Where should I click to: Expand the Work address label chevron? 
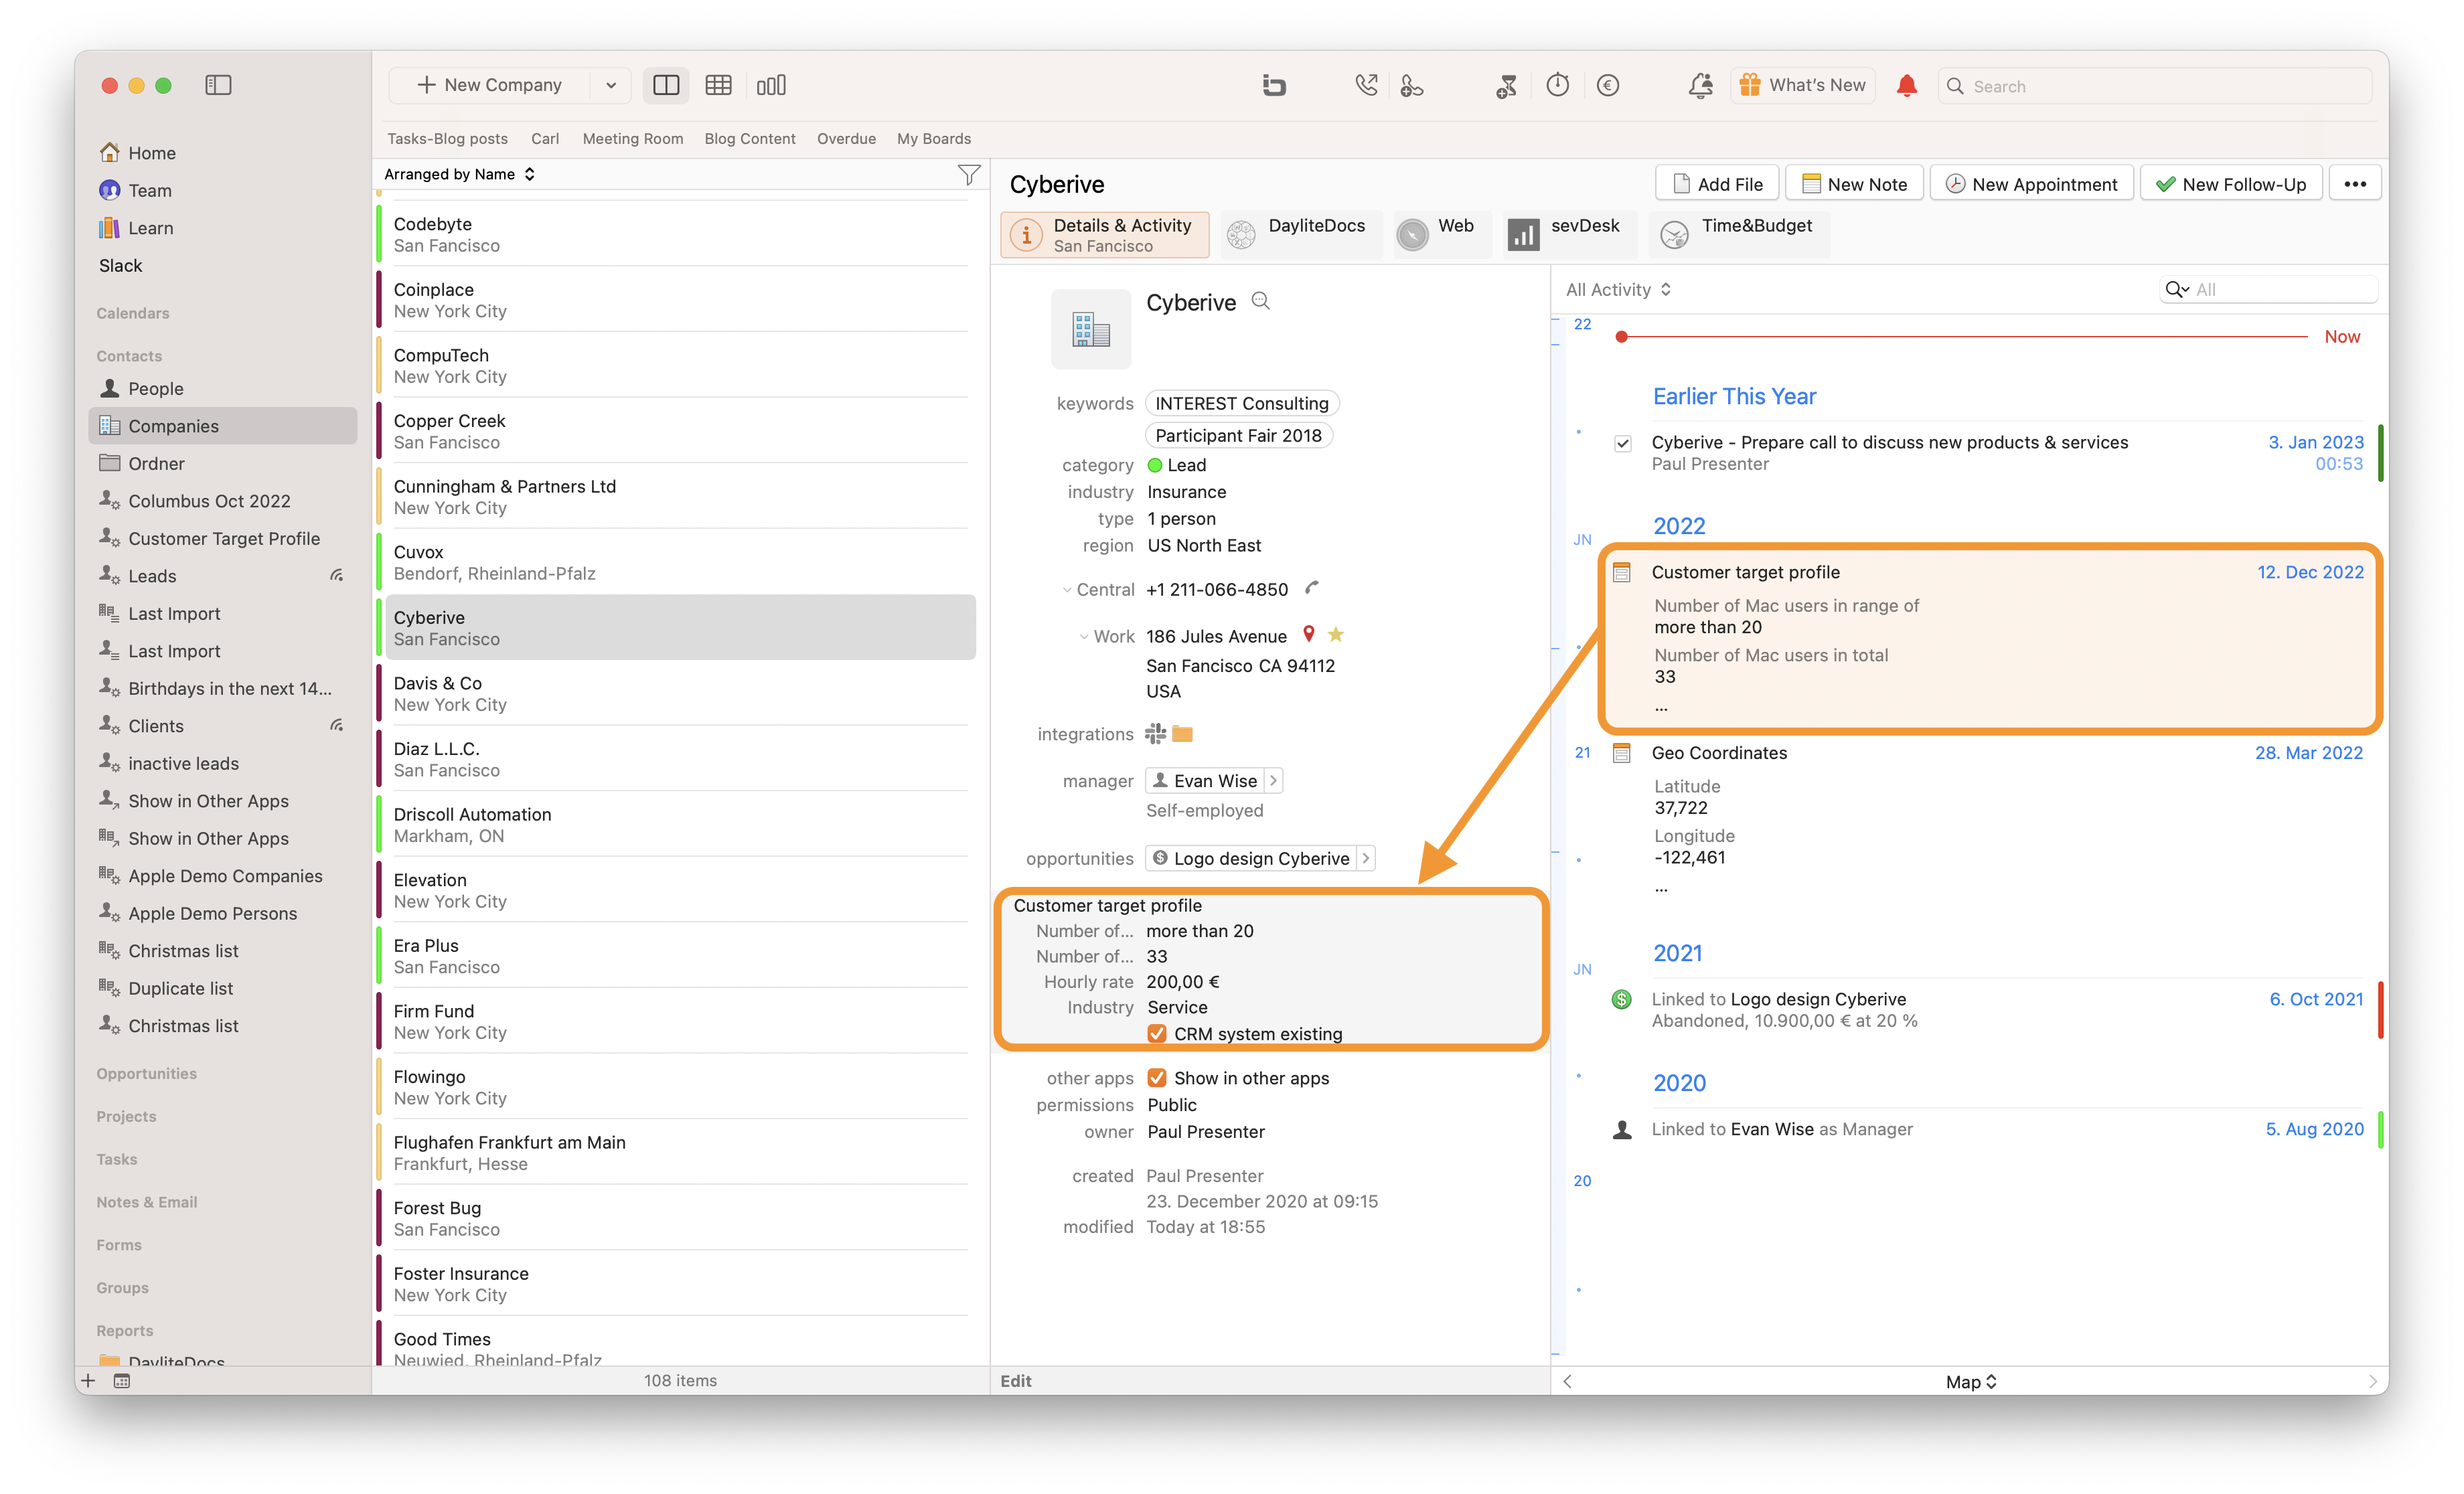1084,637
